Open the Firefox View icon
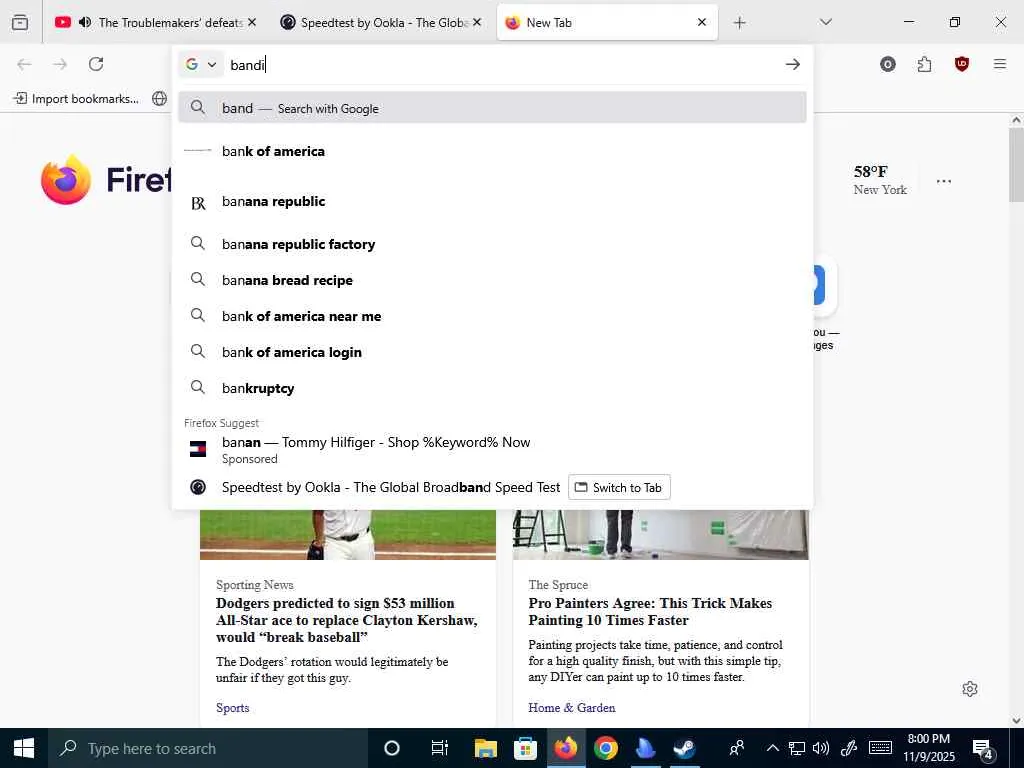1024x768 pixels. coord(20,22)
